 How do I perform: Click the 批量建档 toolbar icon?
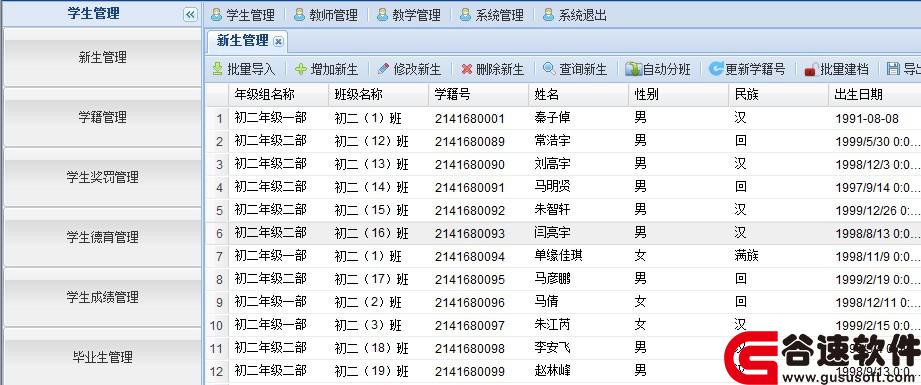coord(811,69)
